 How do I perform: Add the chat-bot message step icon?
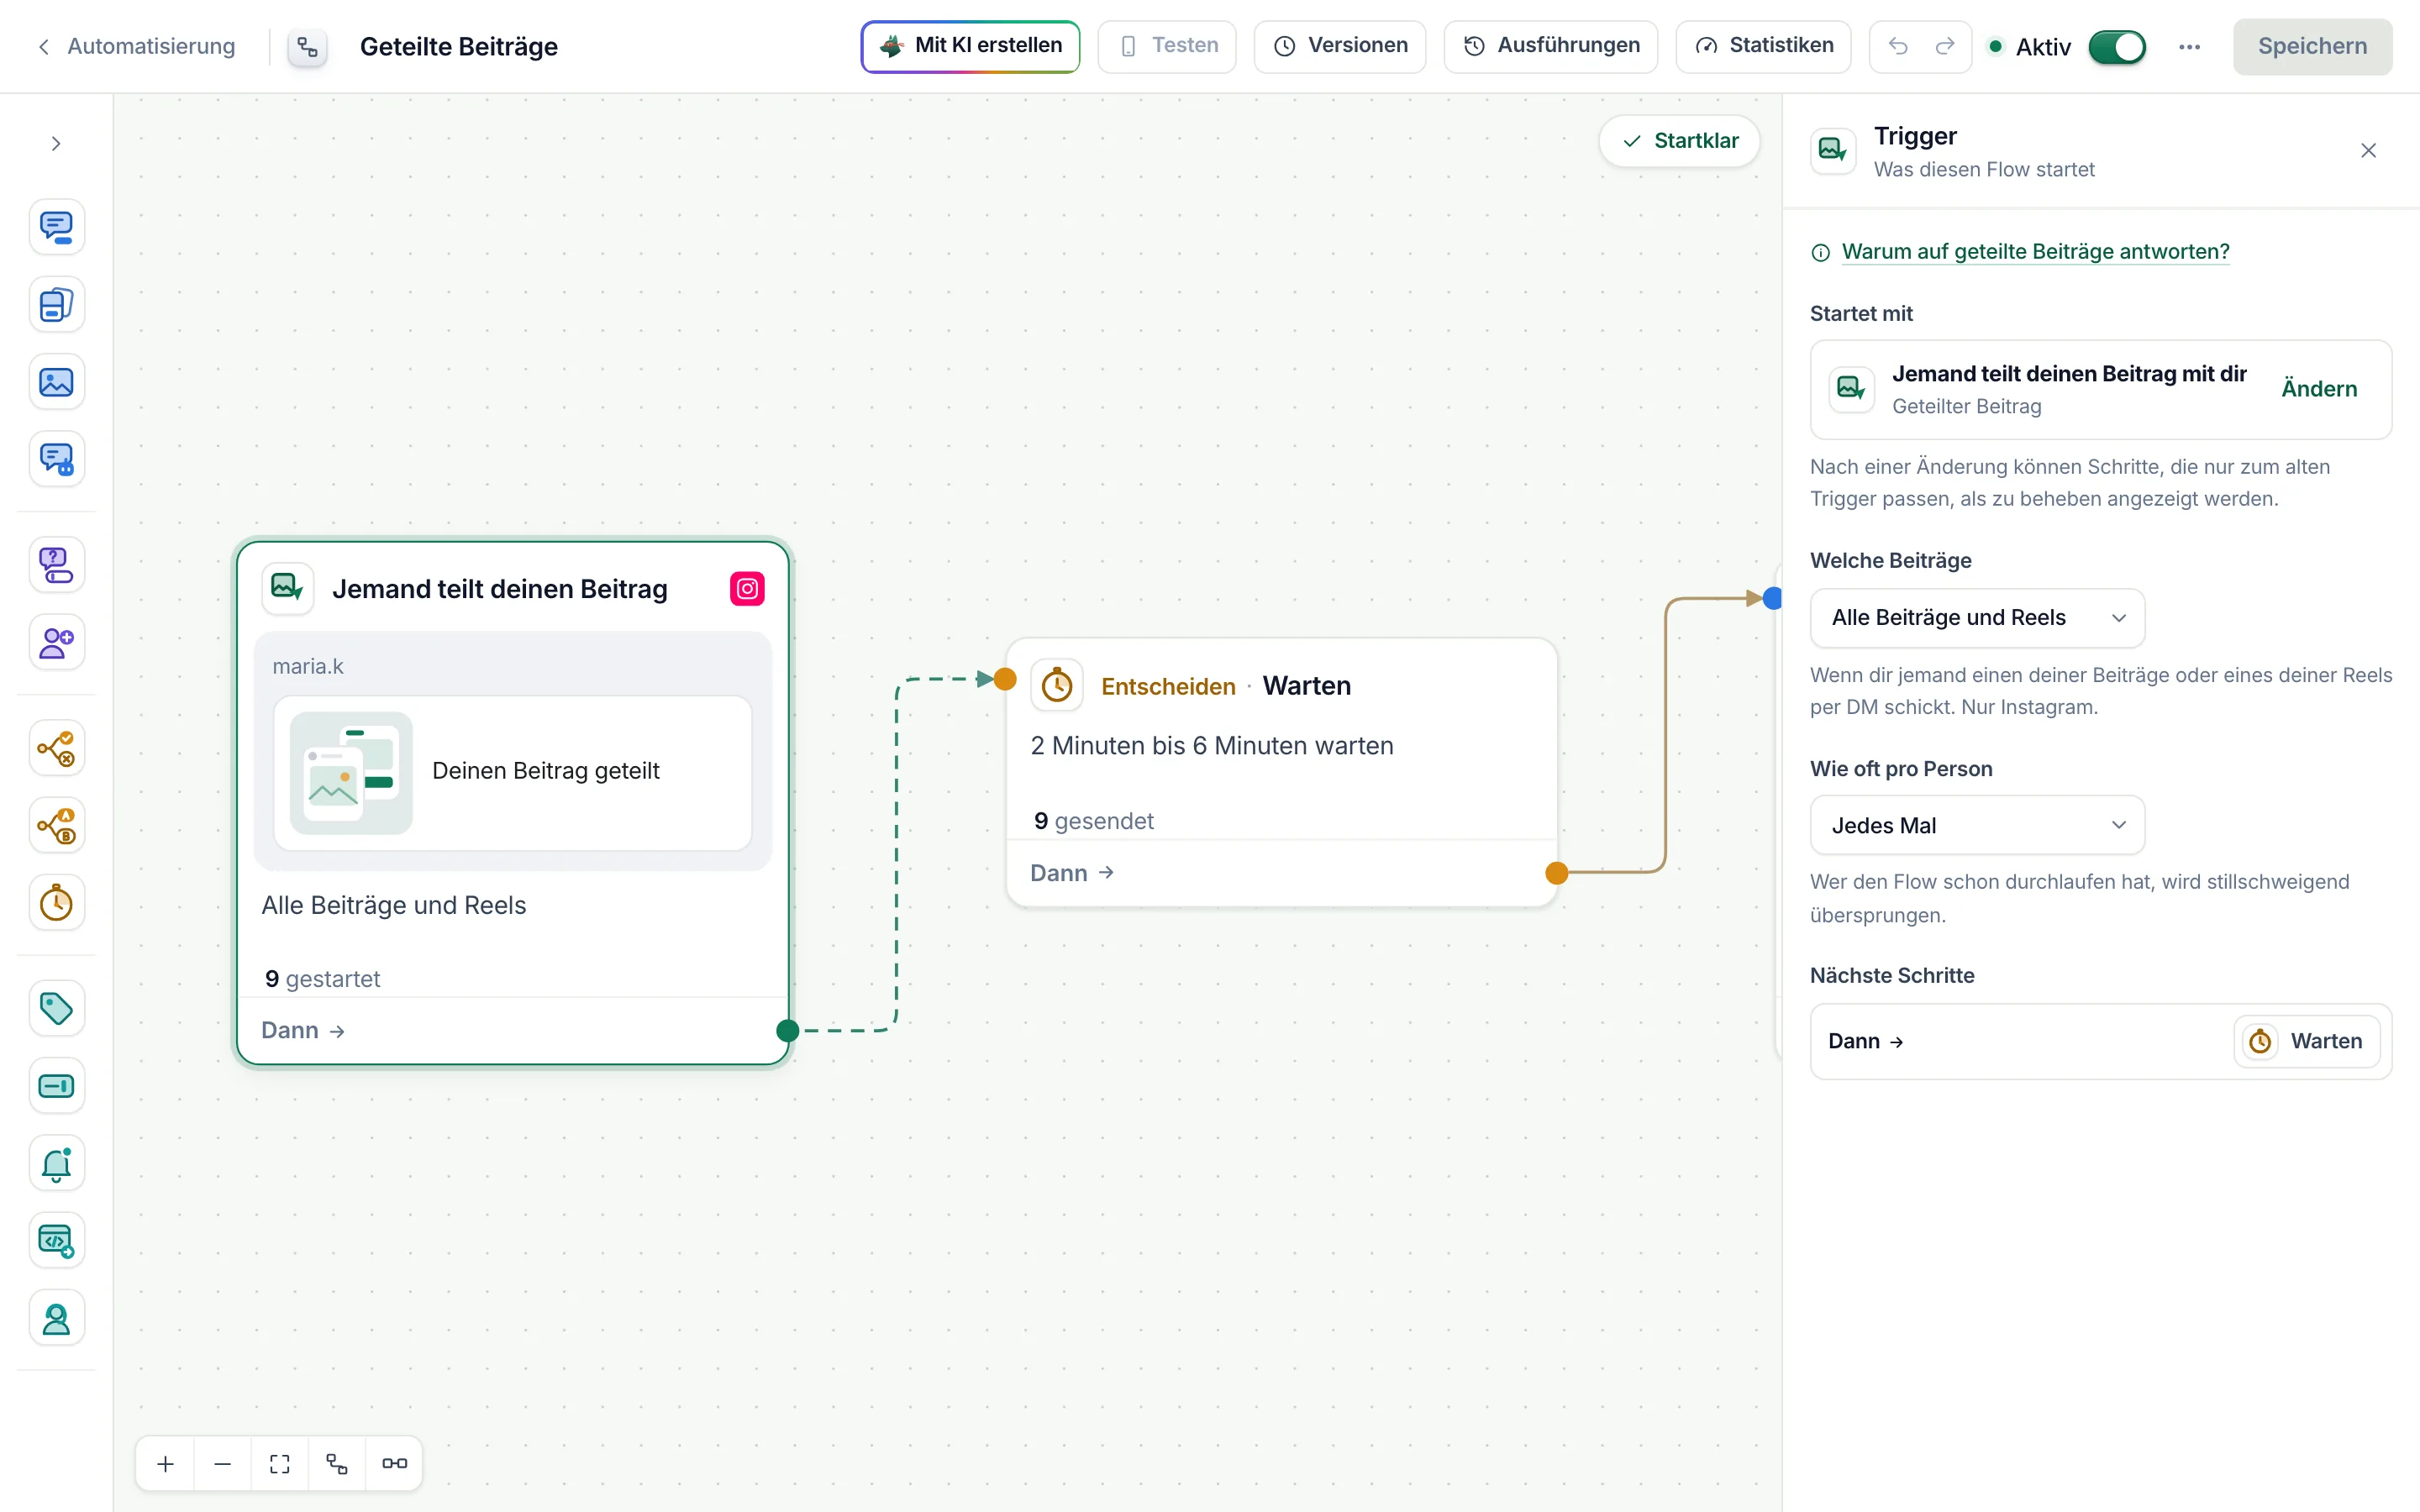click(x=56, y=459)
